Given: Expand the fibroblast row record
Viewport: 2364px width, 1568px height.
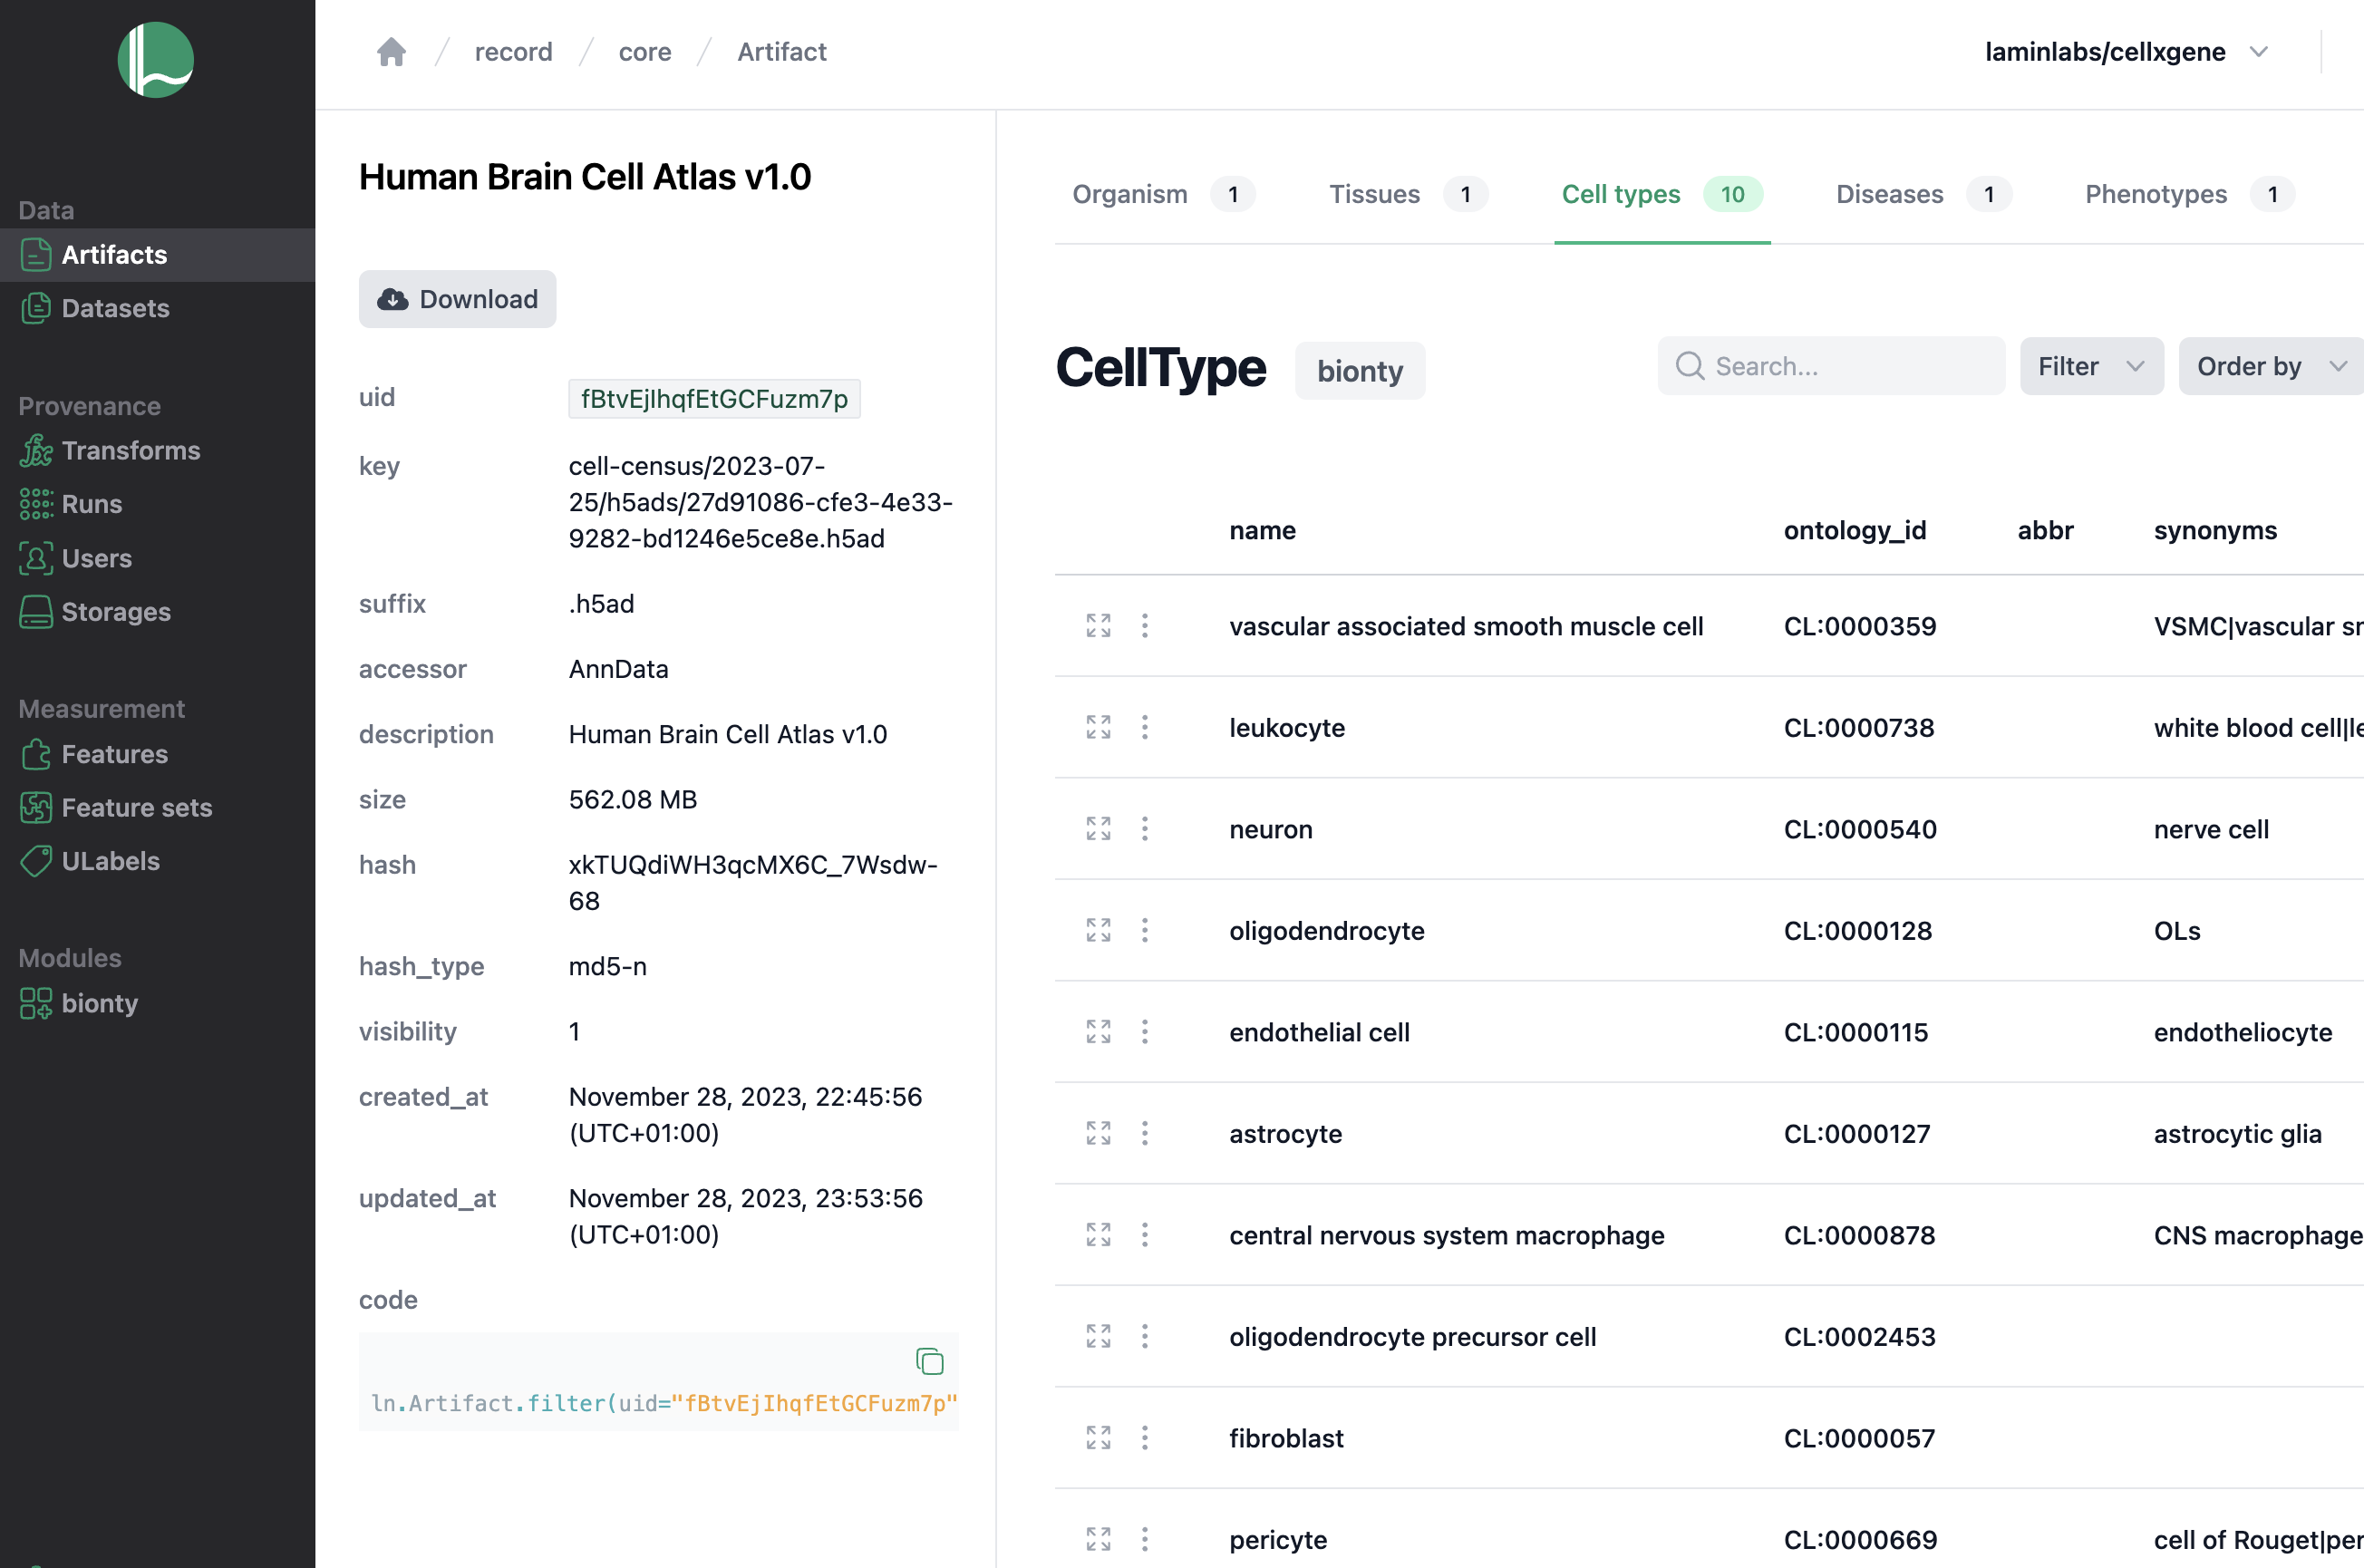Looking at the screenshot, I should (1098, 1438).
